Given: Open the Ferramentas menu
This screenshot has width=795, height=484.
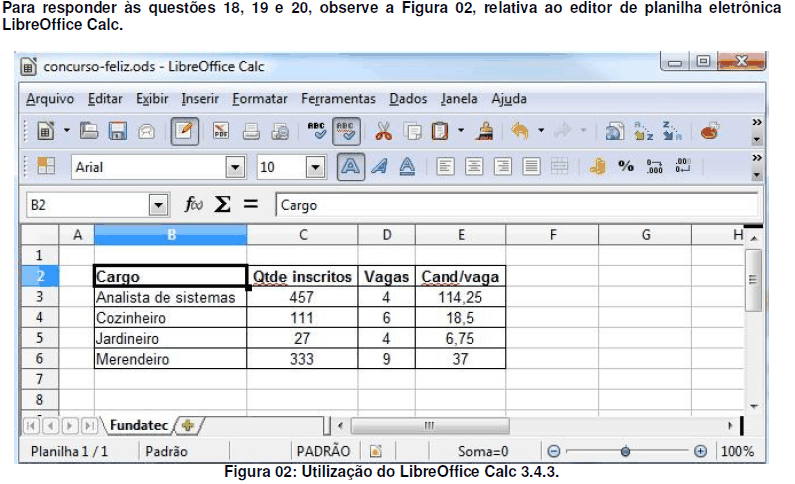Looking at the screenshot, I should click(x=338, y=99).
